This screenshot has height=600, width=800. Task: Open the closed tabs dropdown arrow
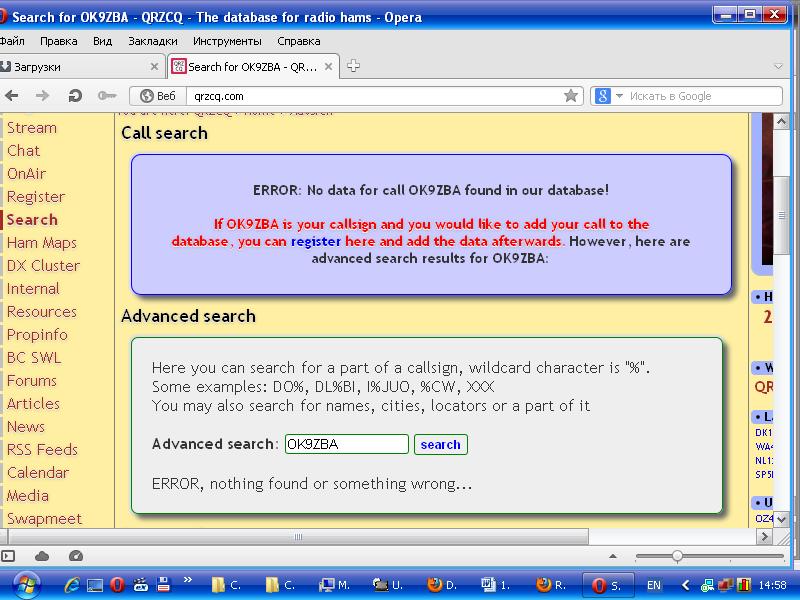click(778, 66)
